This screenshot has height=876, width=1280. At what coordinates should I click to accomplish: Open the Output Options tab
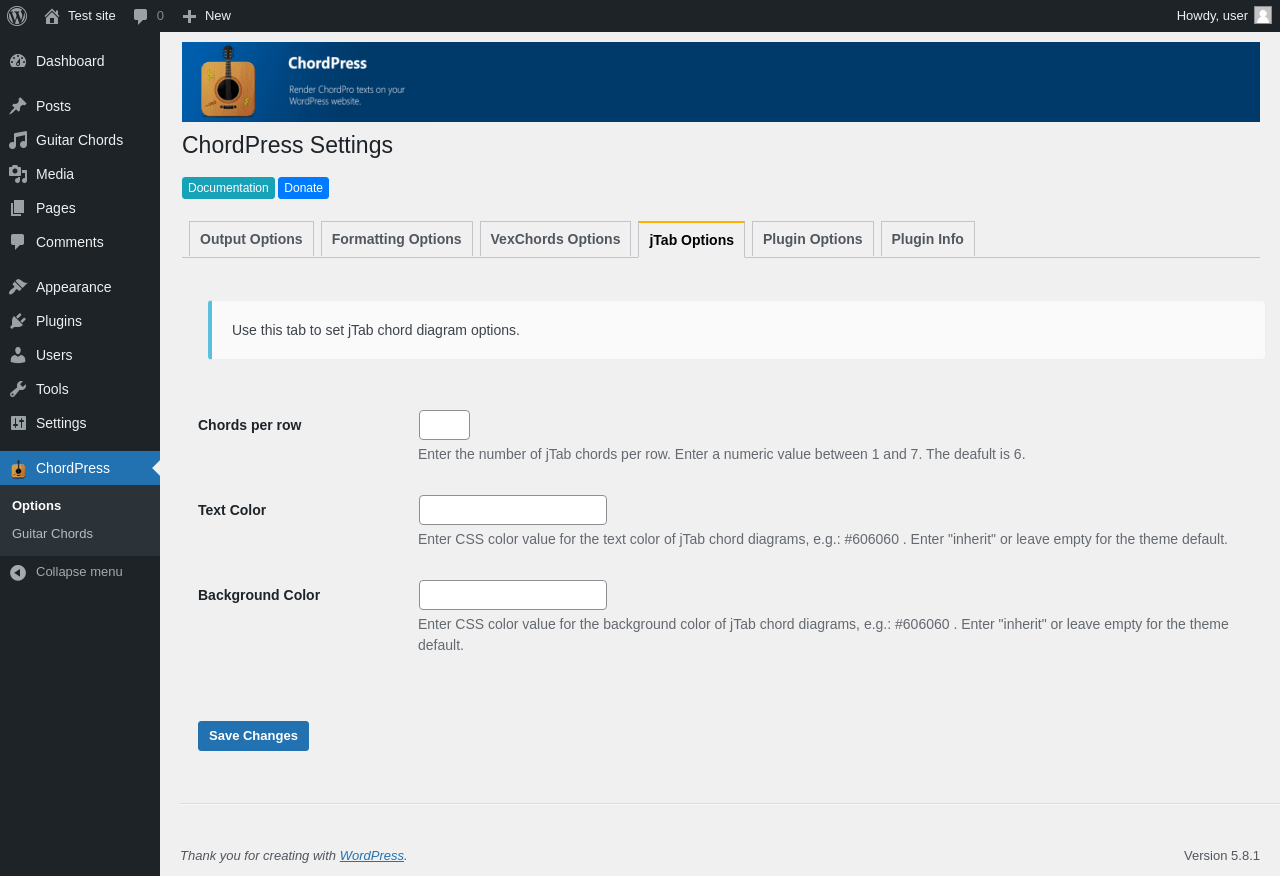[x=251, y=239]
